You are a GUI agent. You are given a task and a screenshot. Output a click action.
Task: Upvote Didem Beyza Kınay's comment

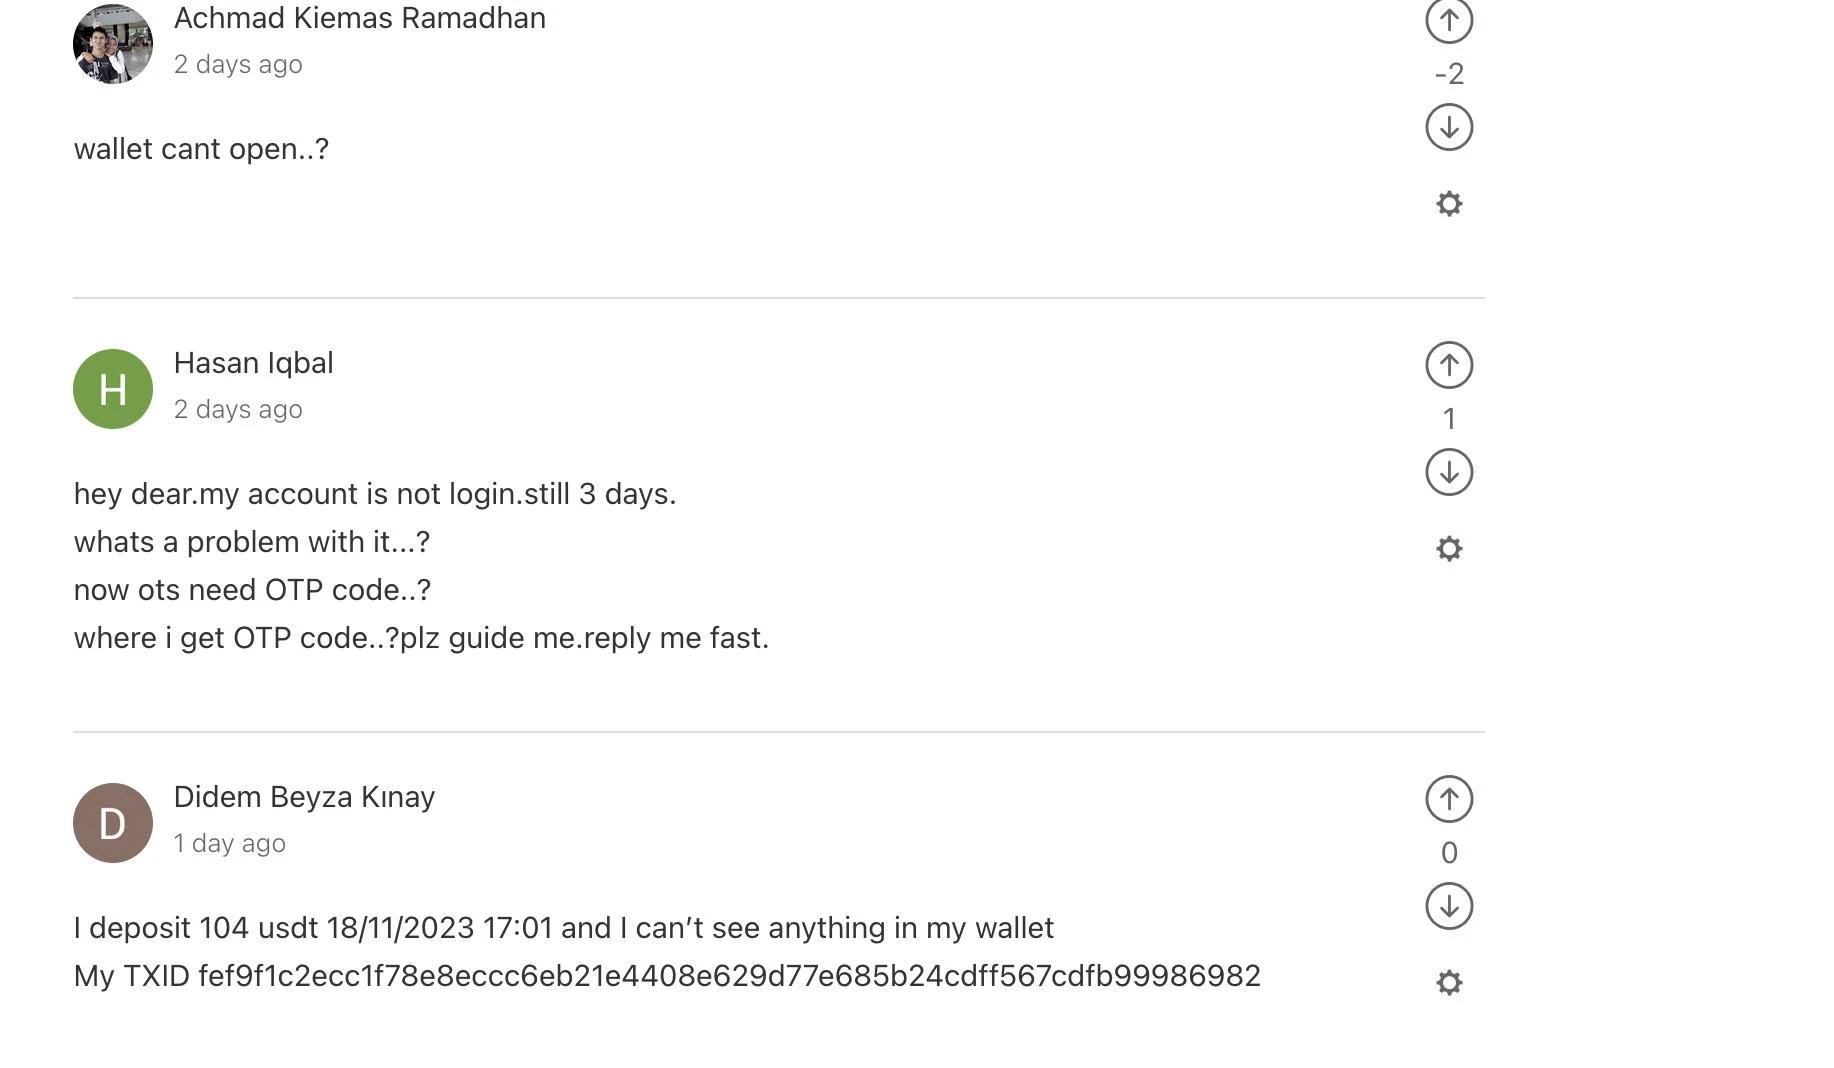pyautogui.click(x=1448, y=799)
